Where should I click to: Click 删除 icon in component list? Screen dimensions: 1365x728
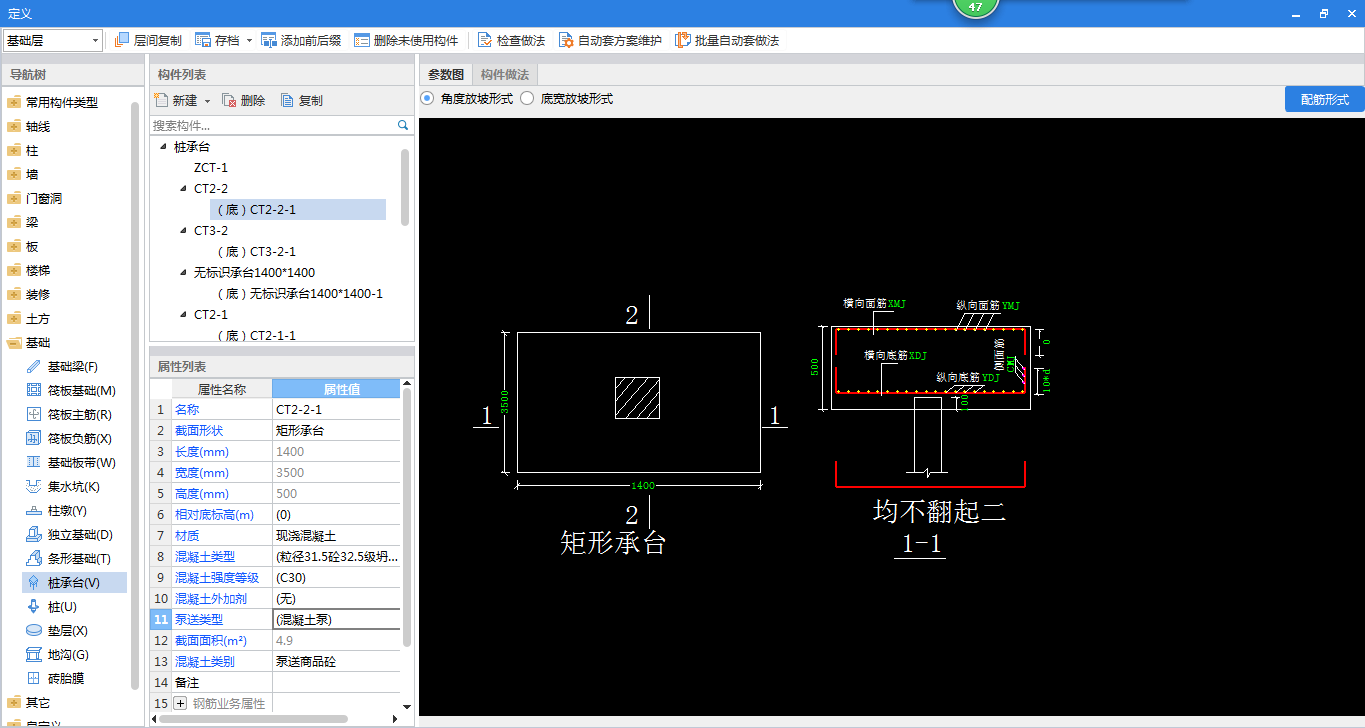(229, 100)
